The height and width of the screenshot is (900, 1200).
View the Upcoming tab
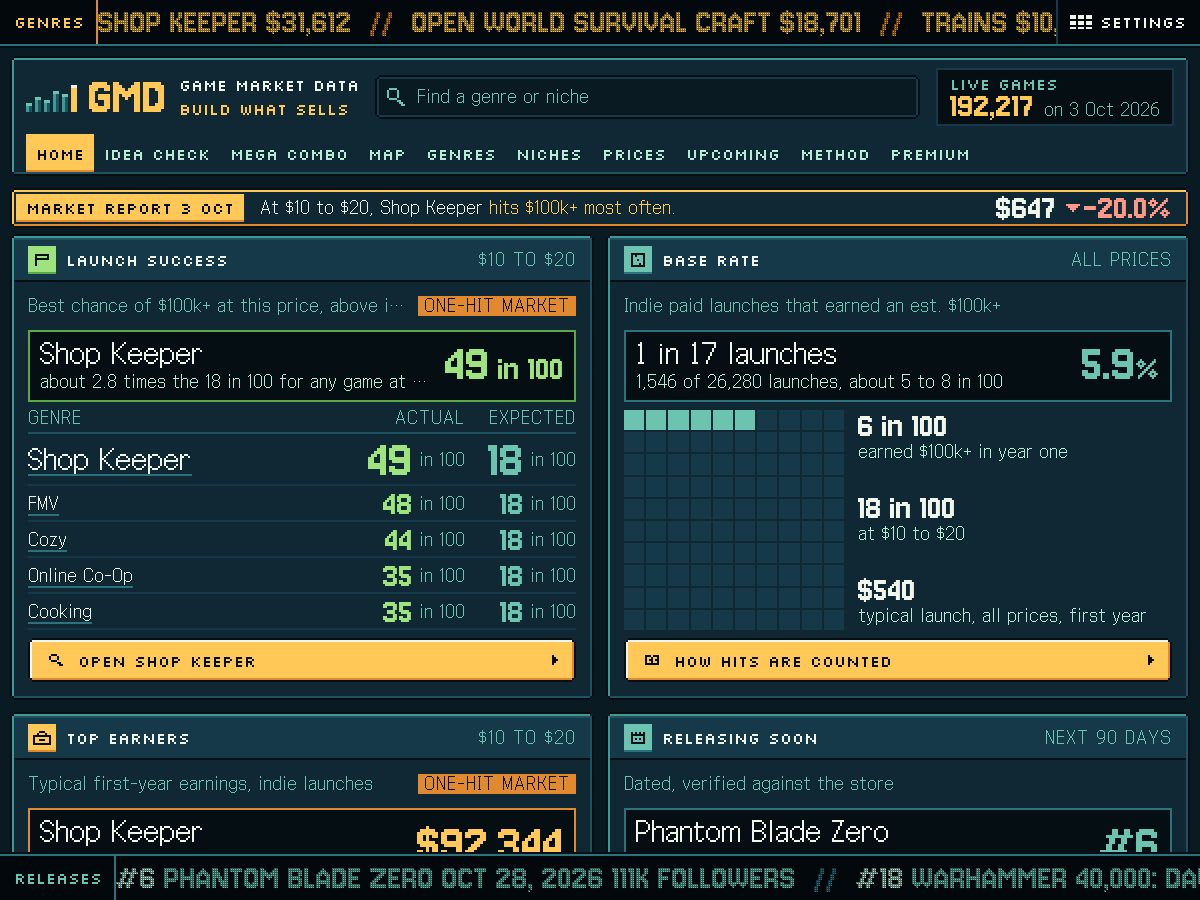(x=733, y=154)
